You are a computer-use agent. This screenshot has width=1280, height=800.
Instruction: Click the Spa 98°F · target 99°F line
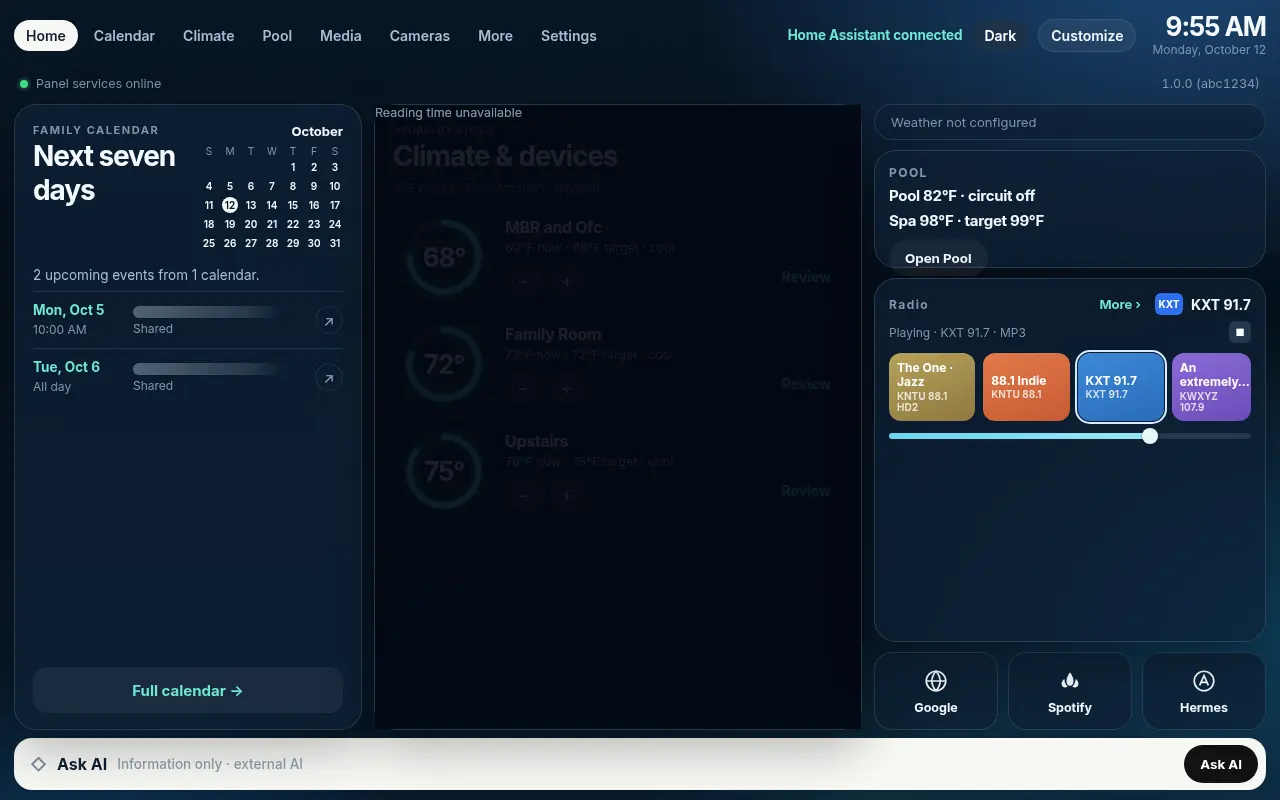pyautogui.click(x=966, y=220)
